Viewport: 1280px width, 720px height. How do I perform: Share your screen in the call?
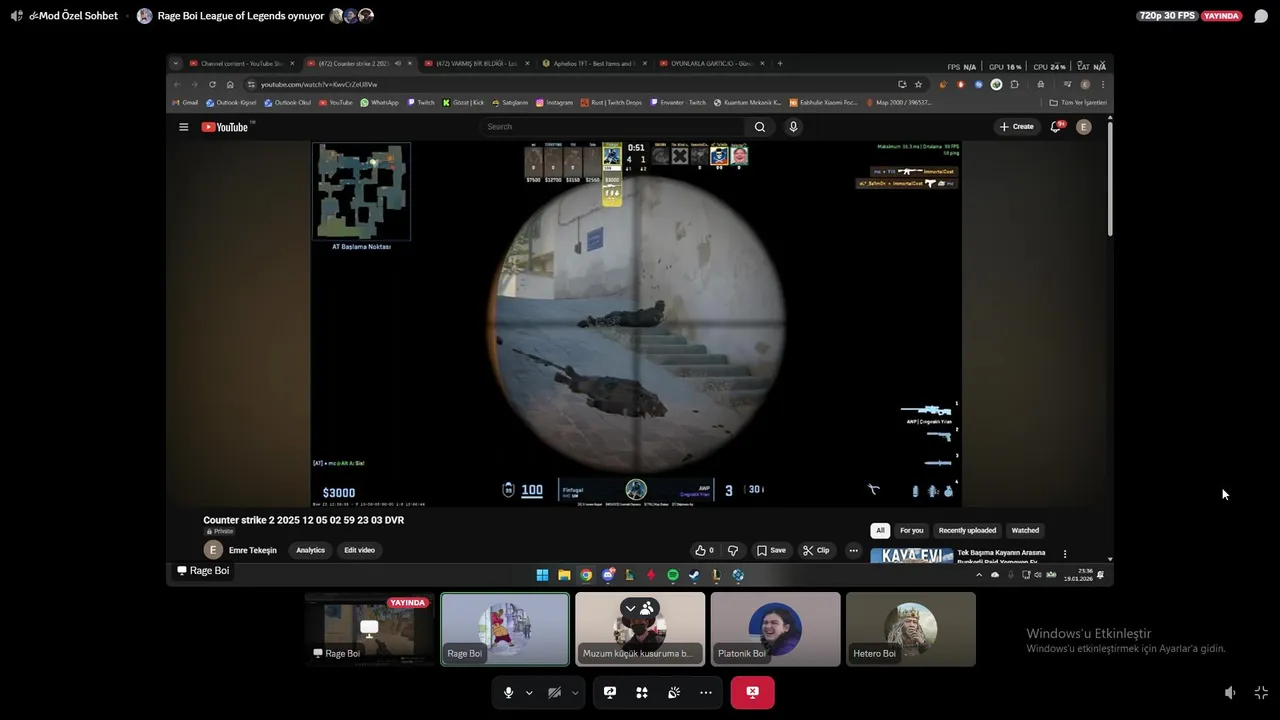[610, 692]
